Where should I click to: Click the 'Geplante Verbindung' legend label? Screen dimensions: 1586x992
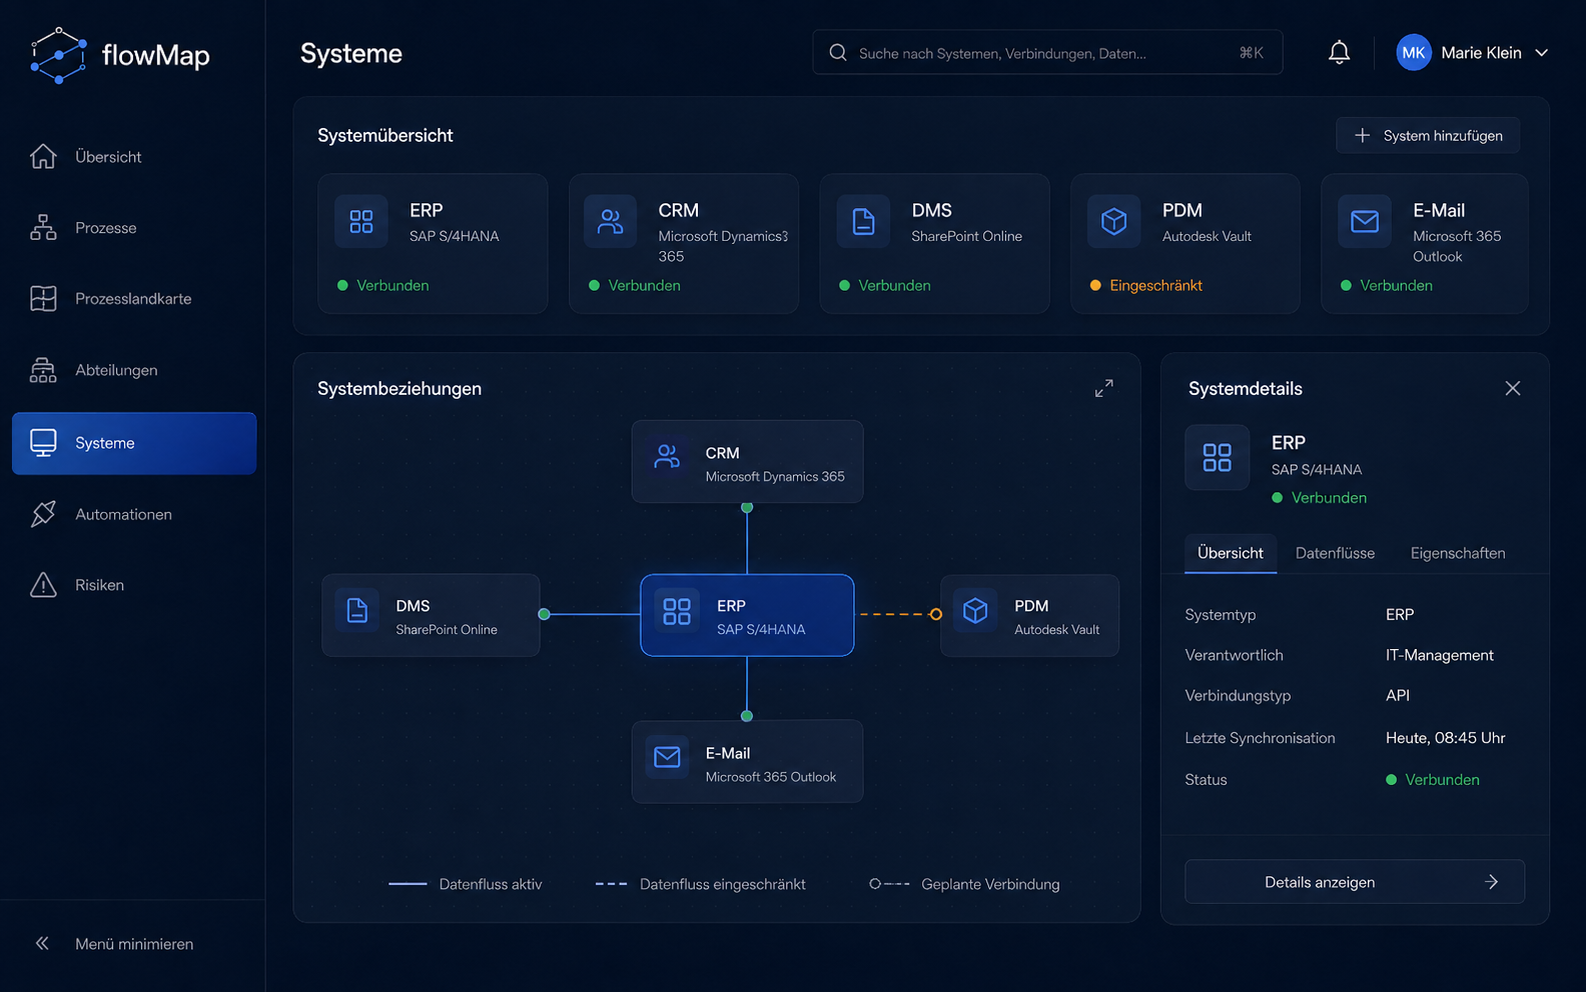point(990,884)
